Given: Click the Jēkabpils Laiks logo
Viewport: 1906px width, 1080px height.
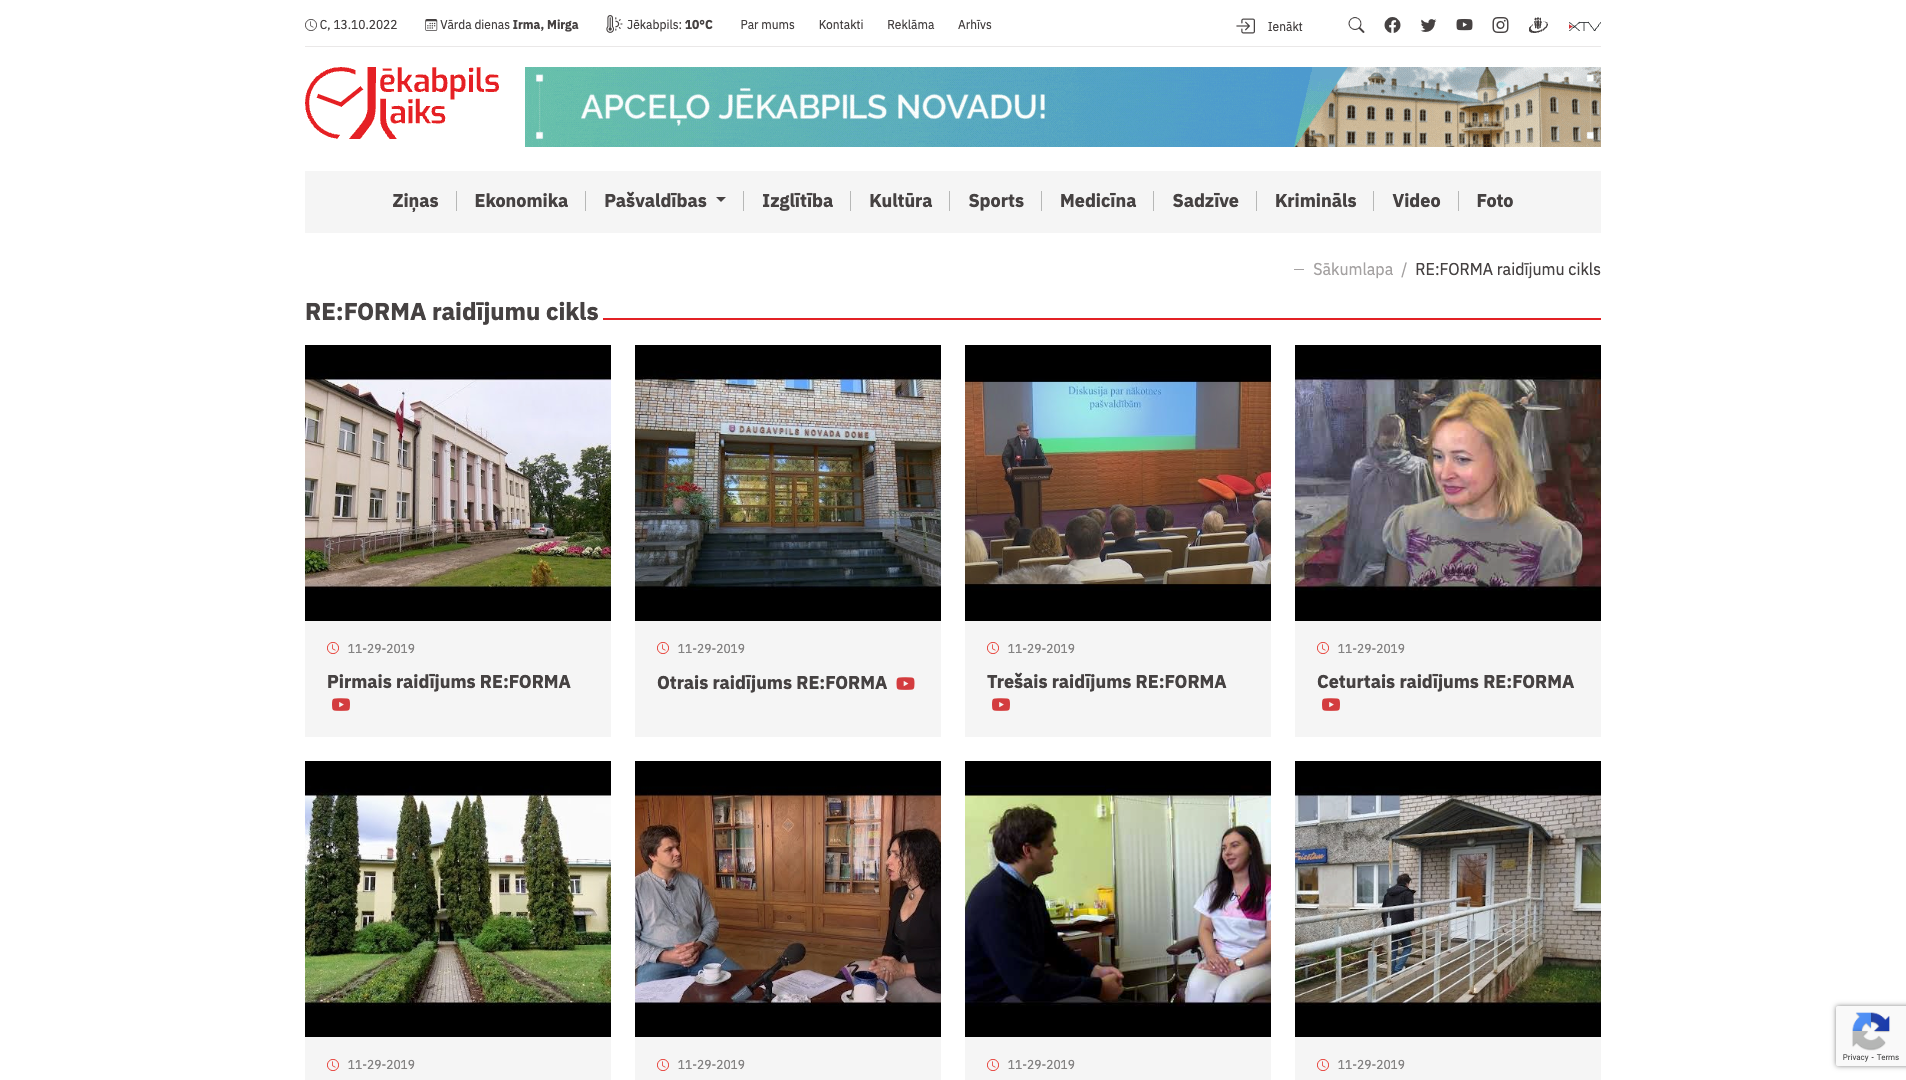Looking at the screenshot, I should 402,103.
